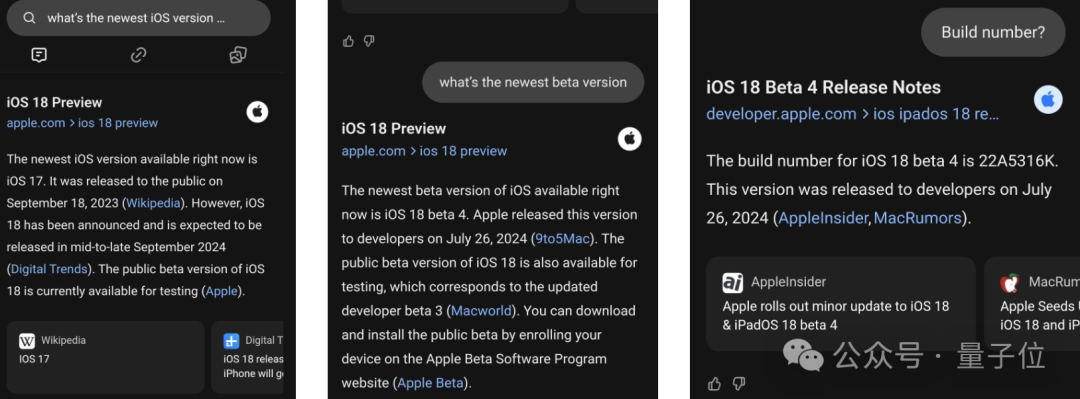
Task: Open the Digital Trends citation link
Action: click(49, 269)
